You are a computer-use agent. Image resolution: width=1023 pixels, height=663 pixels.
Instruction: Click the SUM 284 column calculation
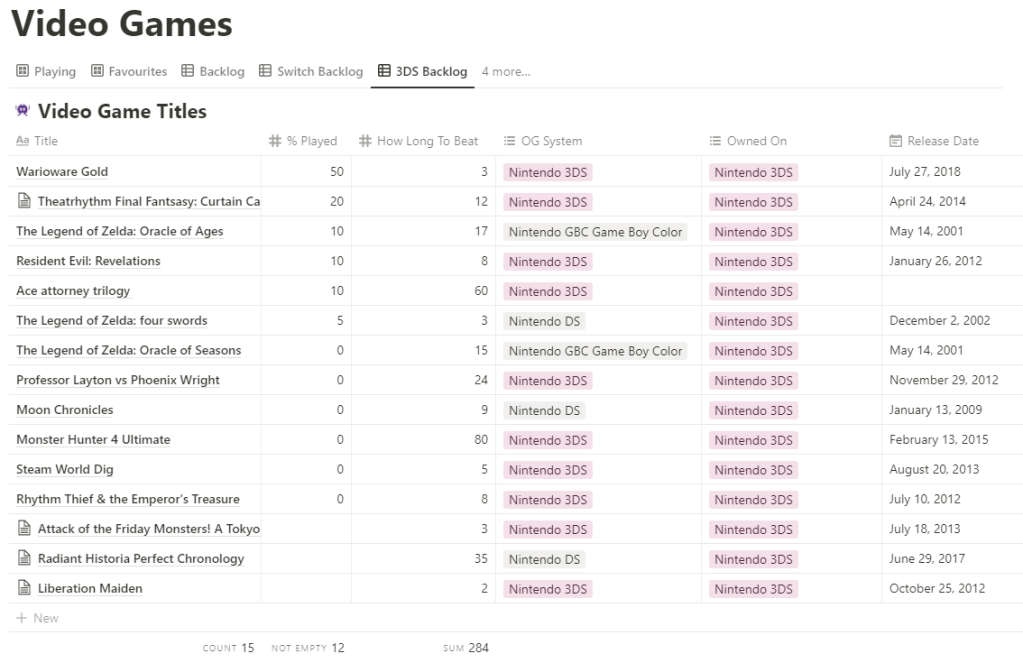(x=466, y=648)
